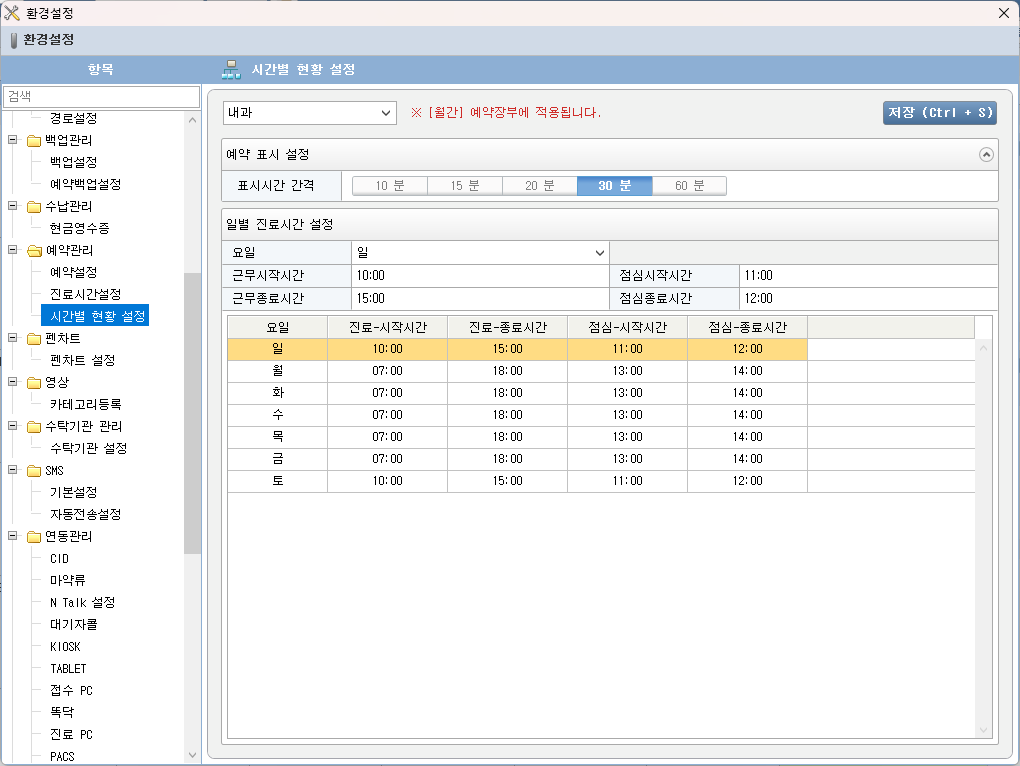Click the 저장 (Ctrl + S) button
This screenshot has height=766, width=1020.
click(939, 113)
